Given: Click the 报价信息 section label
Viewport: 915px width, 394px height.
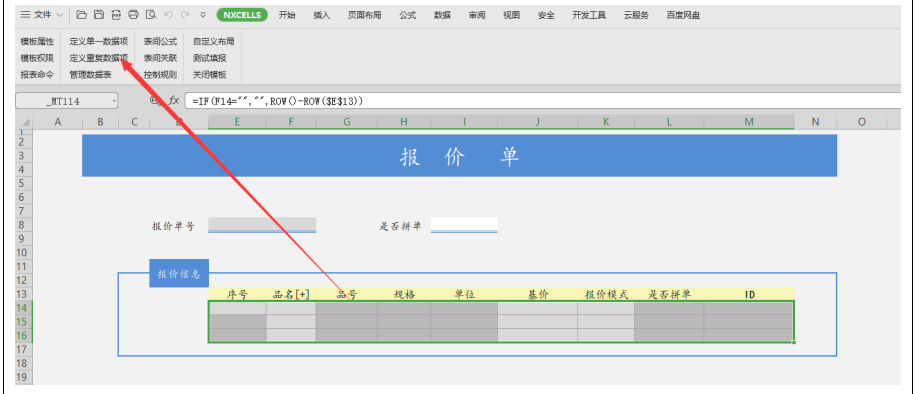Looking at the screenshot, I should point(179,273).
